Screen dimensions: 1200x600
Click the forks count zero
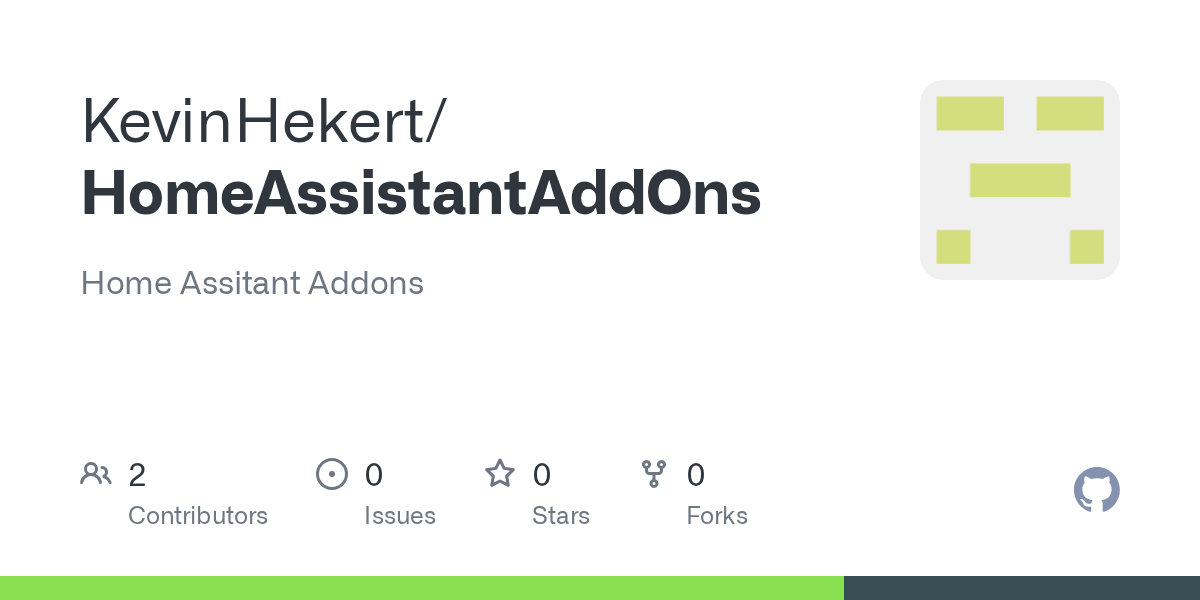click(696, 474)
